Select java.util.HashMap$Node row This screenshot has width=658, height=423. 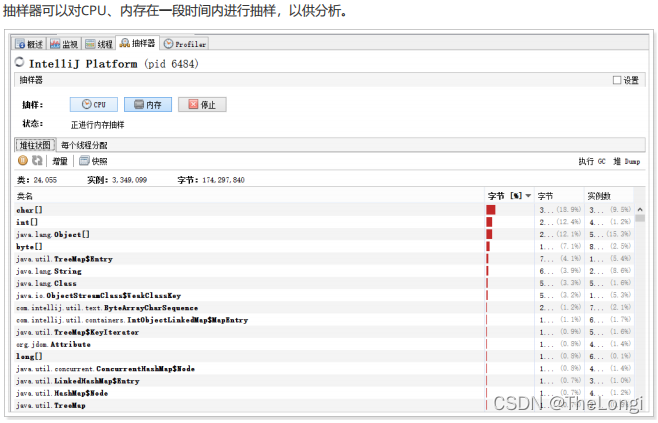point(324,392)
